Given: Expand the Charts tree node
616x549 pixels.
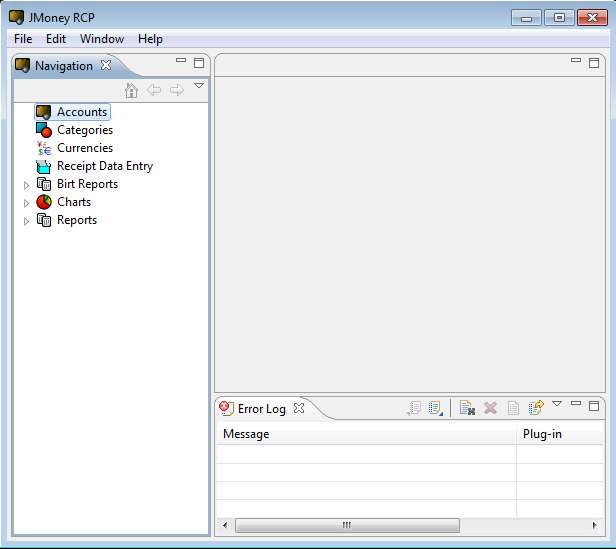Looking at the screenshot, I should 26,203.
